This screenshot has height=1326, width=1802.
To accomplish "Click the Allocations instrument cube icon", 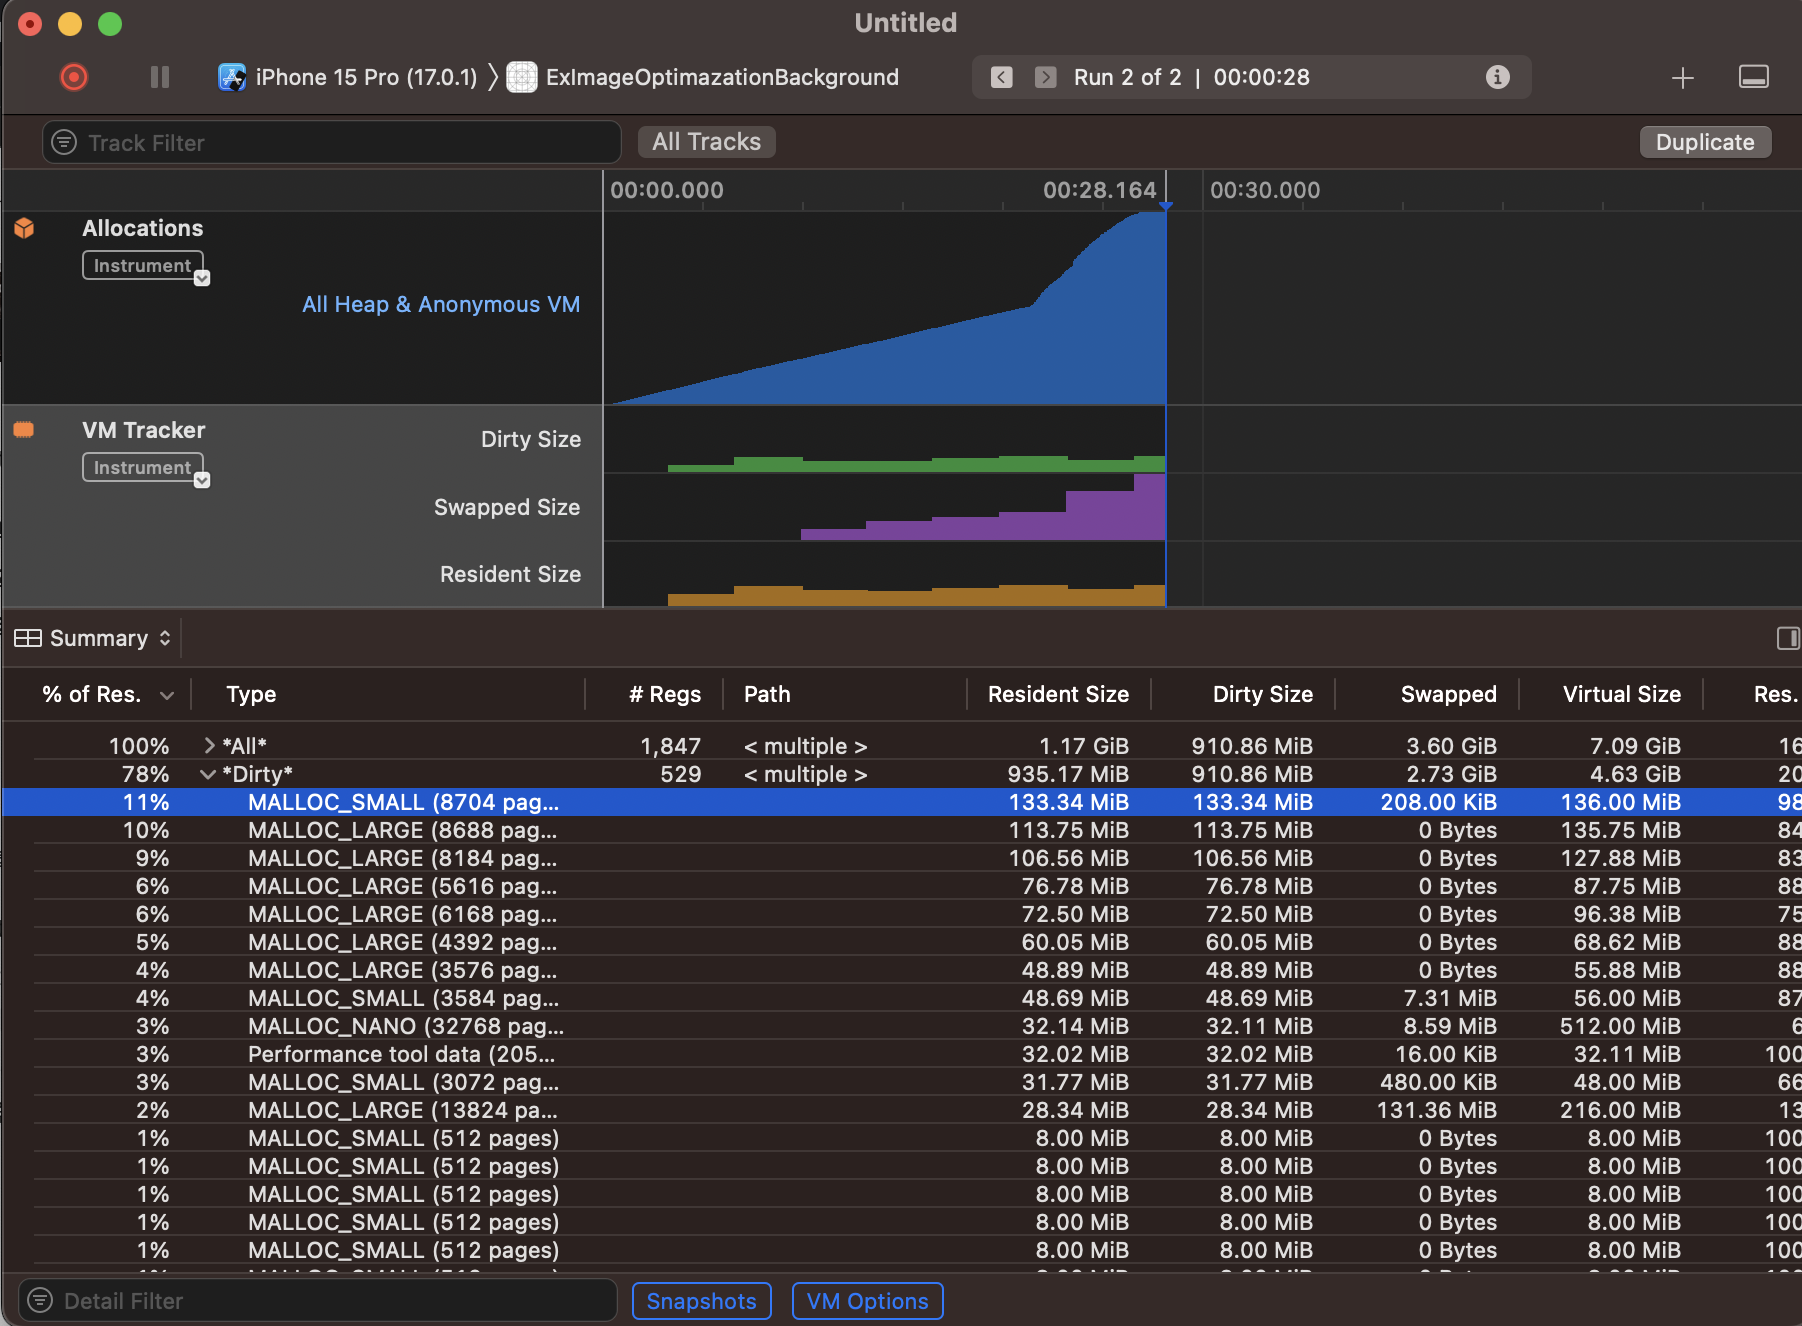I will coord(24,228).
